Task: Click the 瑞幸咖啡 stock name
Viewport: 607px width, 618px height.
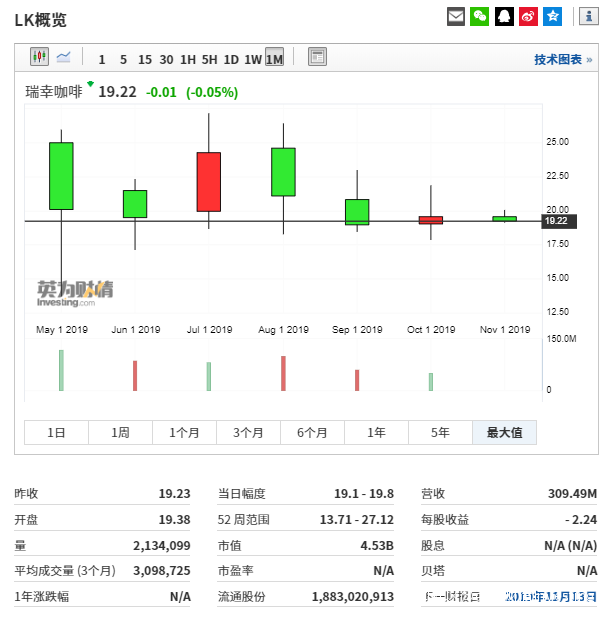Action: tap(54, 92)
